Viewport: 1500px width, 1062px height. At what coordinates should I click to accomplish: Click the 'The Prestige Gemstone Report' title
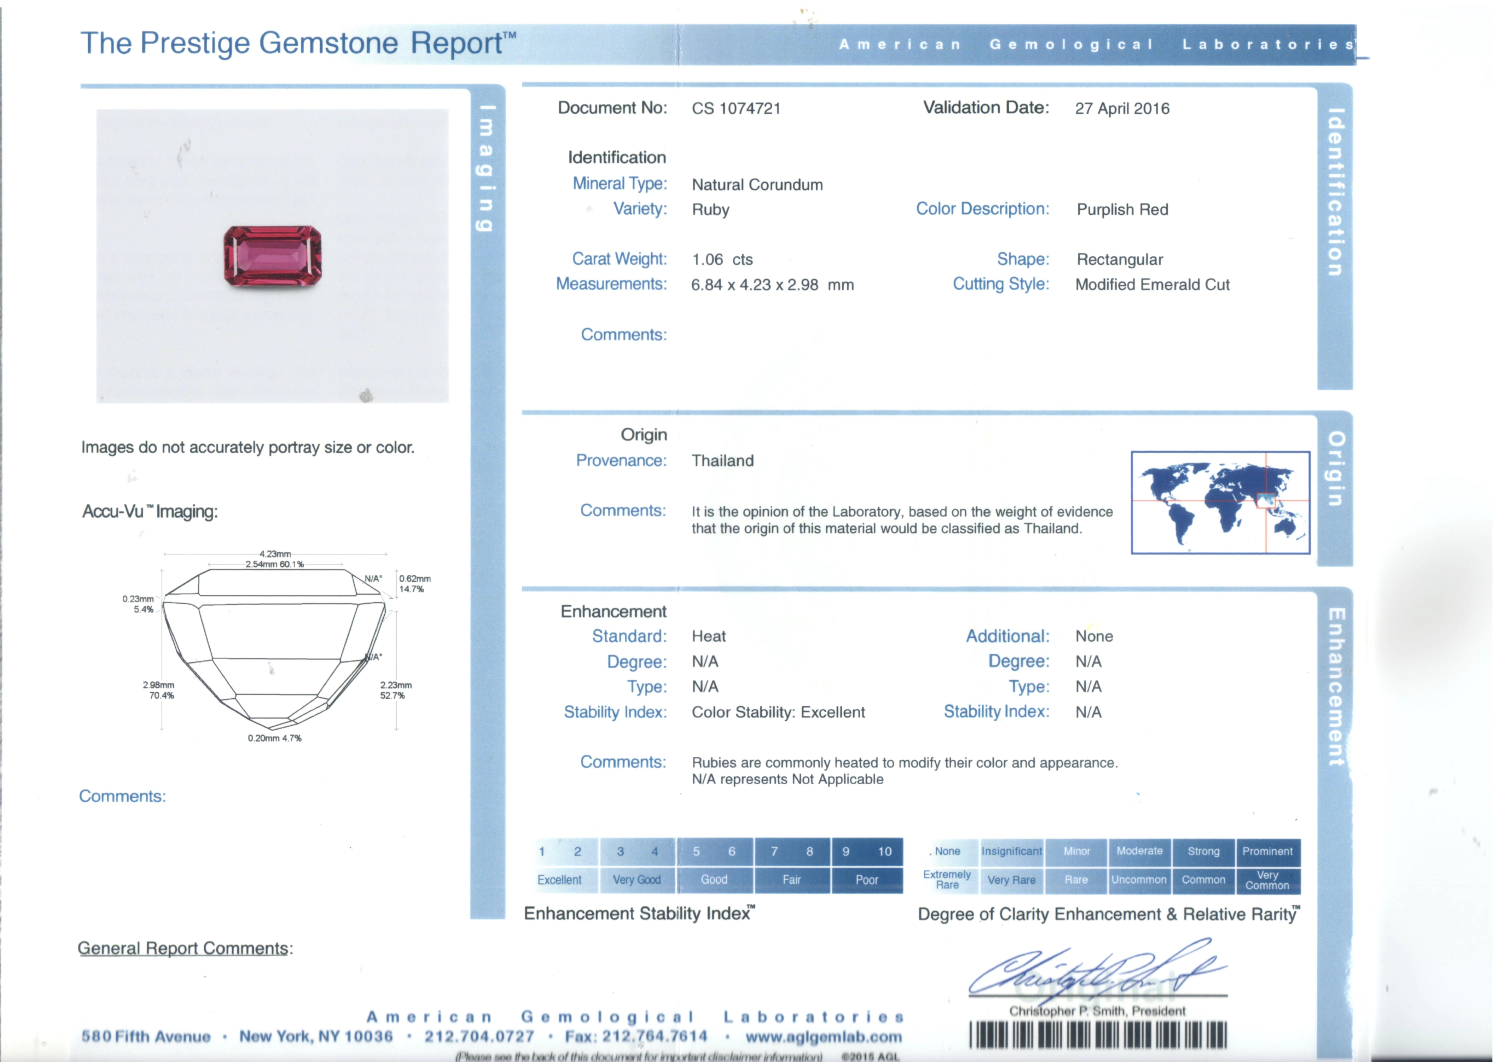(x=299, y=43)
